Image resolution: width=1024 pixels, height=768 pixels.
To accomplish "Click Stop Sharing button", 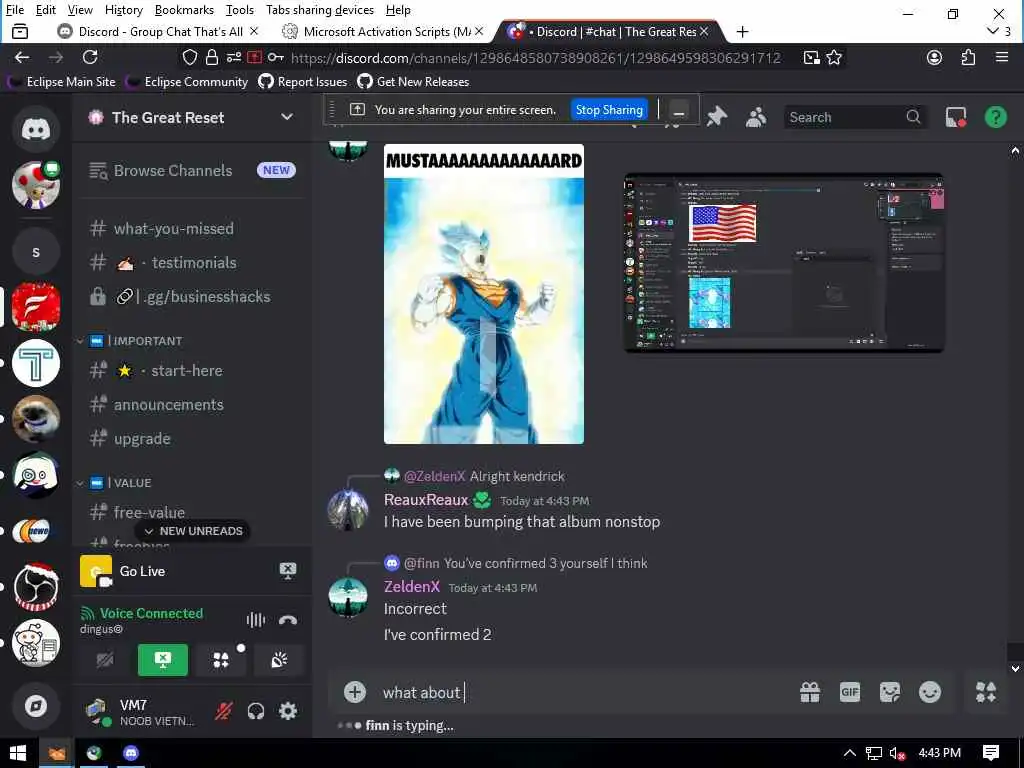I will (609, 110).
